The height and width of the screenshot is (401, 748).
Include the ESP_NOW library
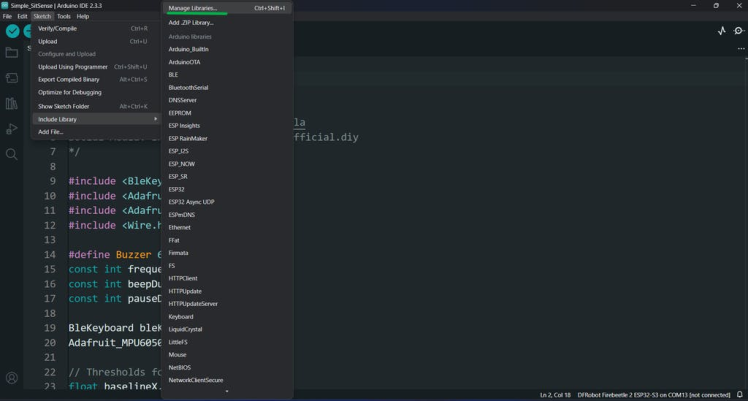(227, 164)
